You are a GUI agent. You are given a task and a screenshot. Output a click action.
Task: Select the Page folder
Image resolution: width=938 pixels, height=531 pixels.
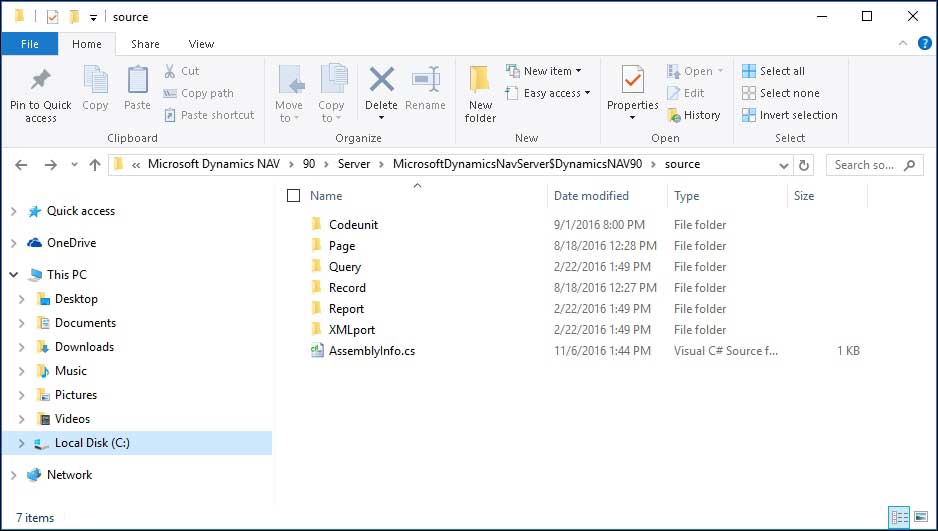pos(342,246)
